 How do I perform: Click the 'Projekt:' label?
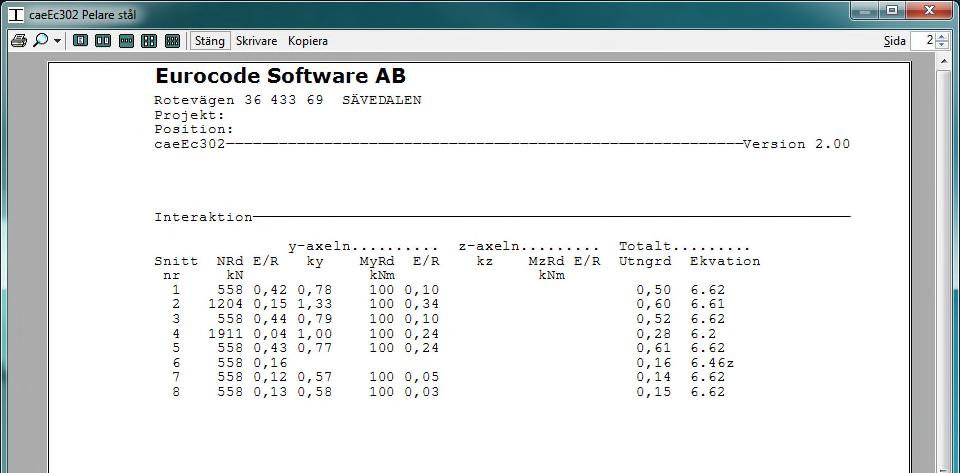(190, 115)
